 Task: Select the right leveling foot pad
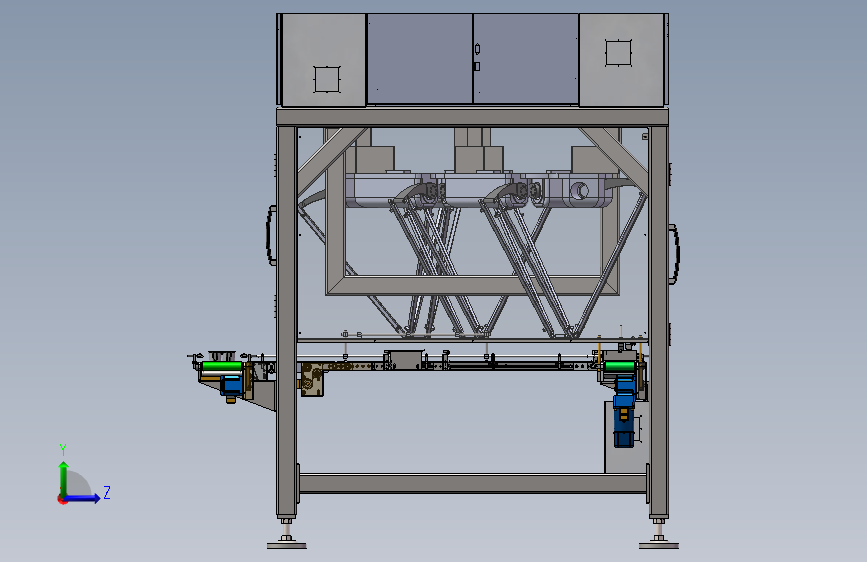pos(659,545)
